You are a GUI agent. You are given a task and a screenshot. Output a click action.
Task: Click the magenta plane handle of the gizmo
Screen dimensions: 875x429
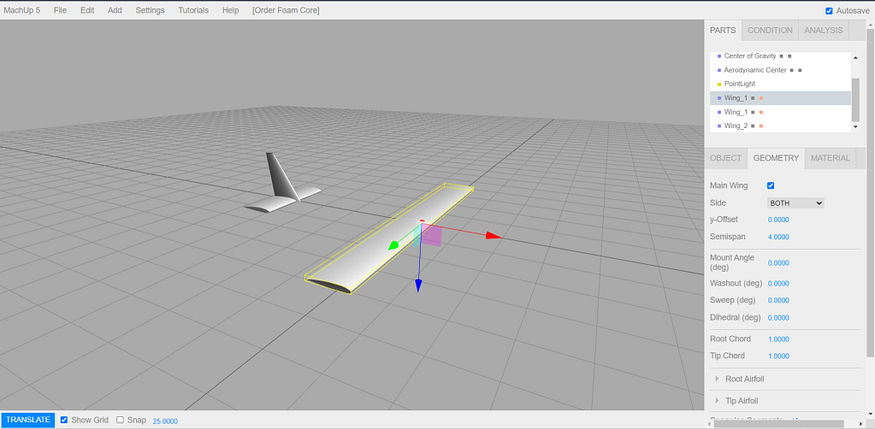coord(431,235)
